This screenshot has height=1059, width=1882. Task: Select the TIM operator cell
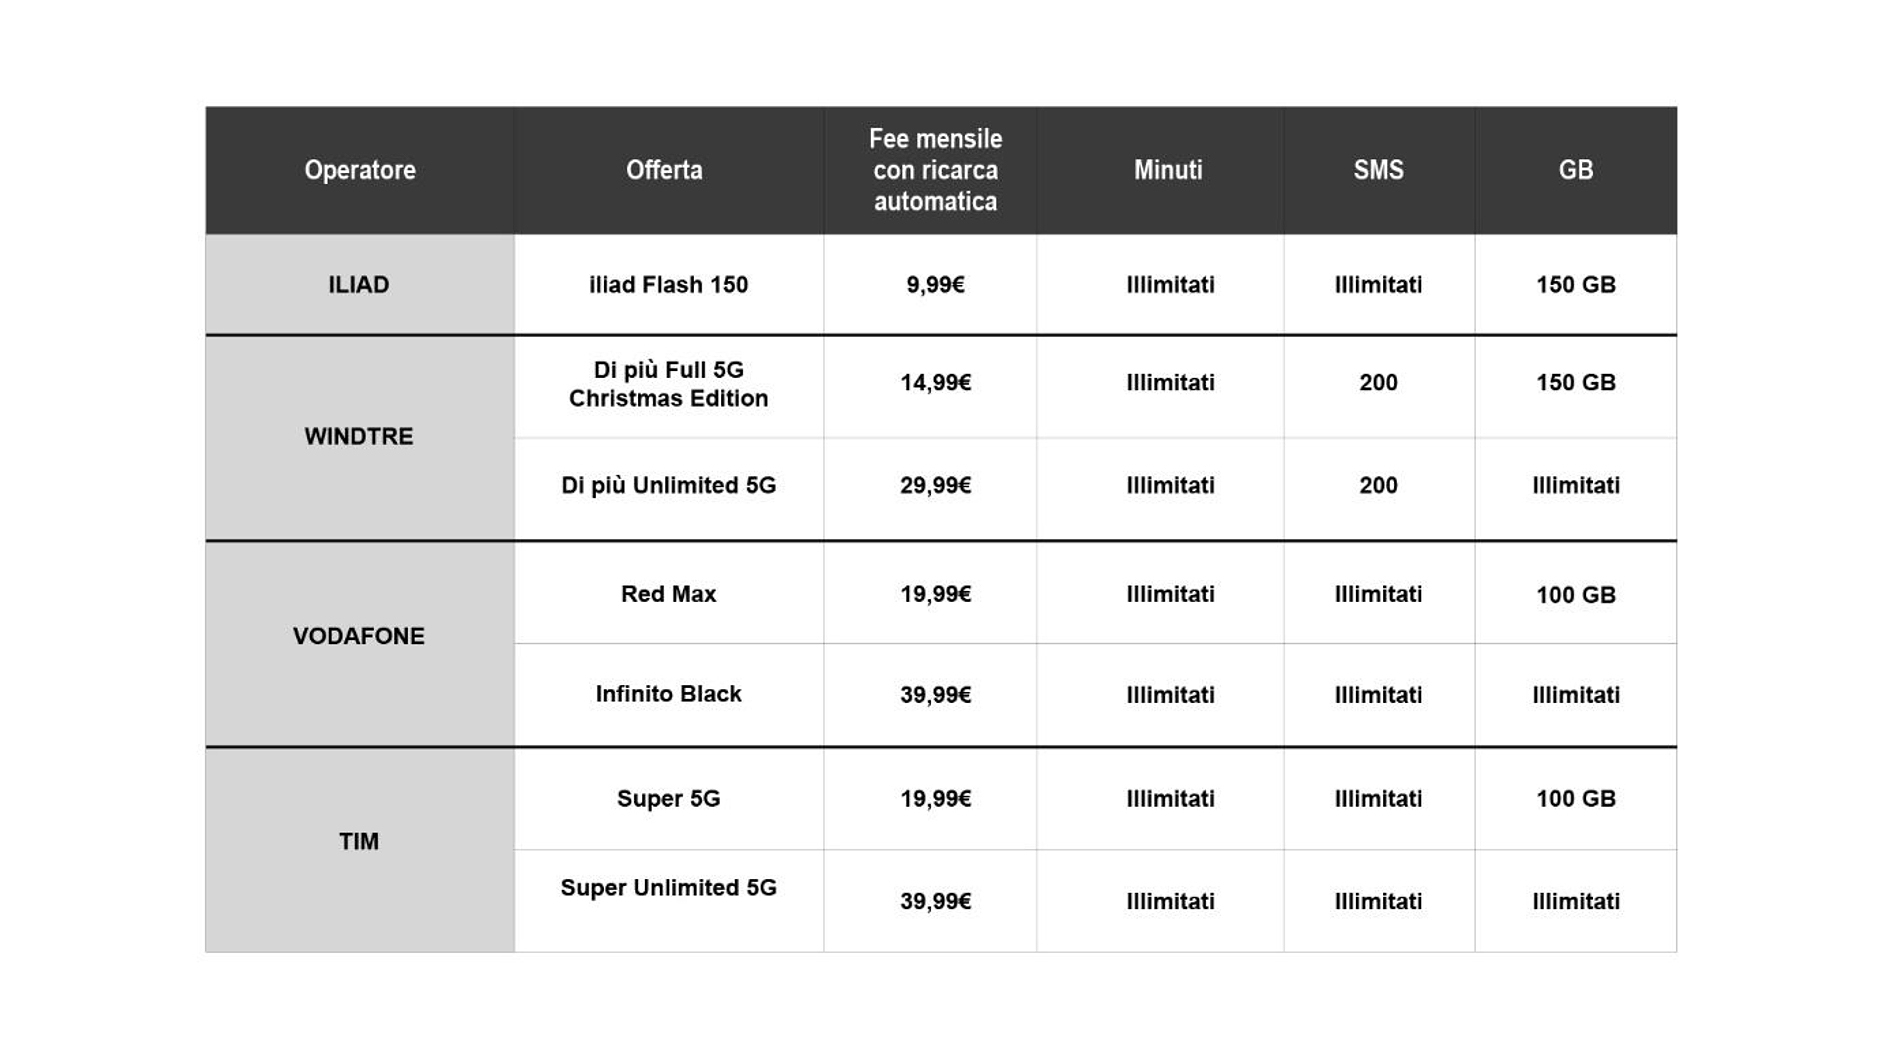coord(359,842)
